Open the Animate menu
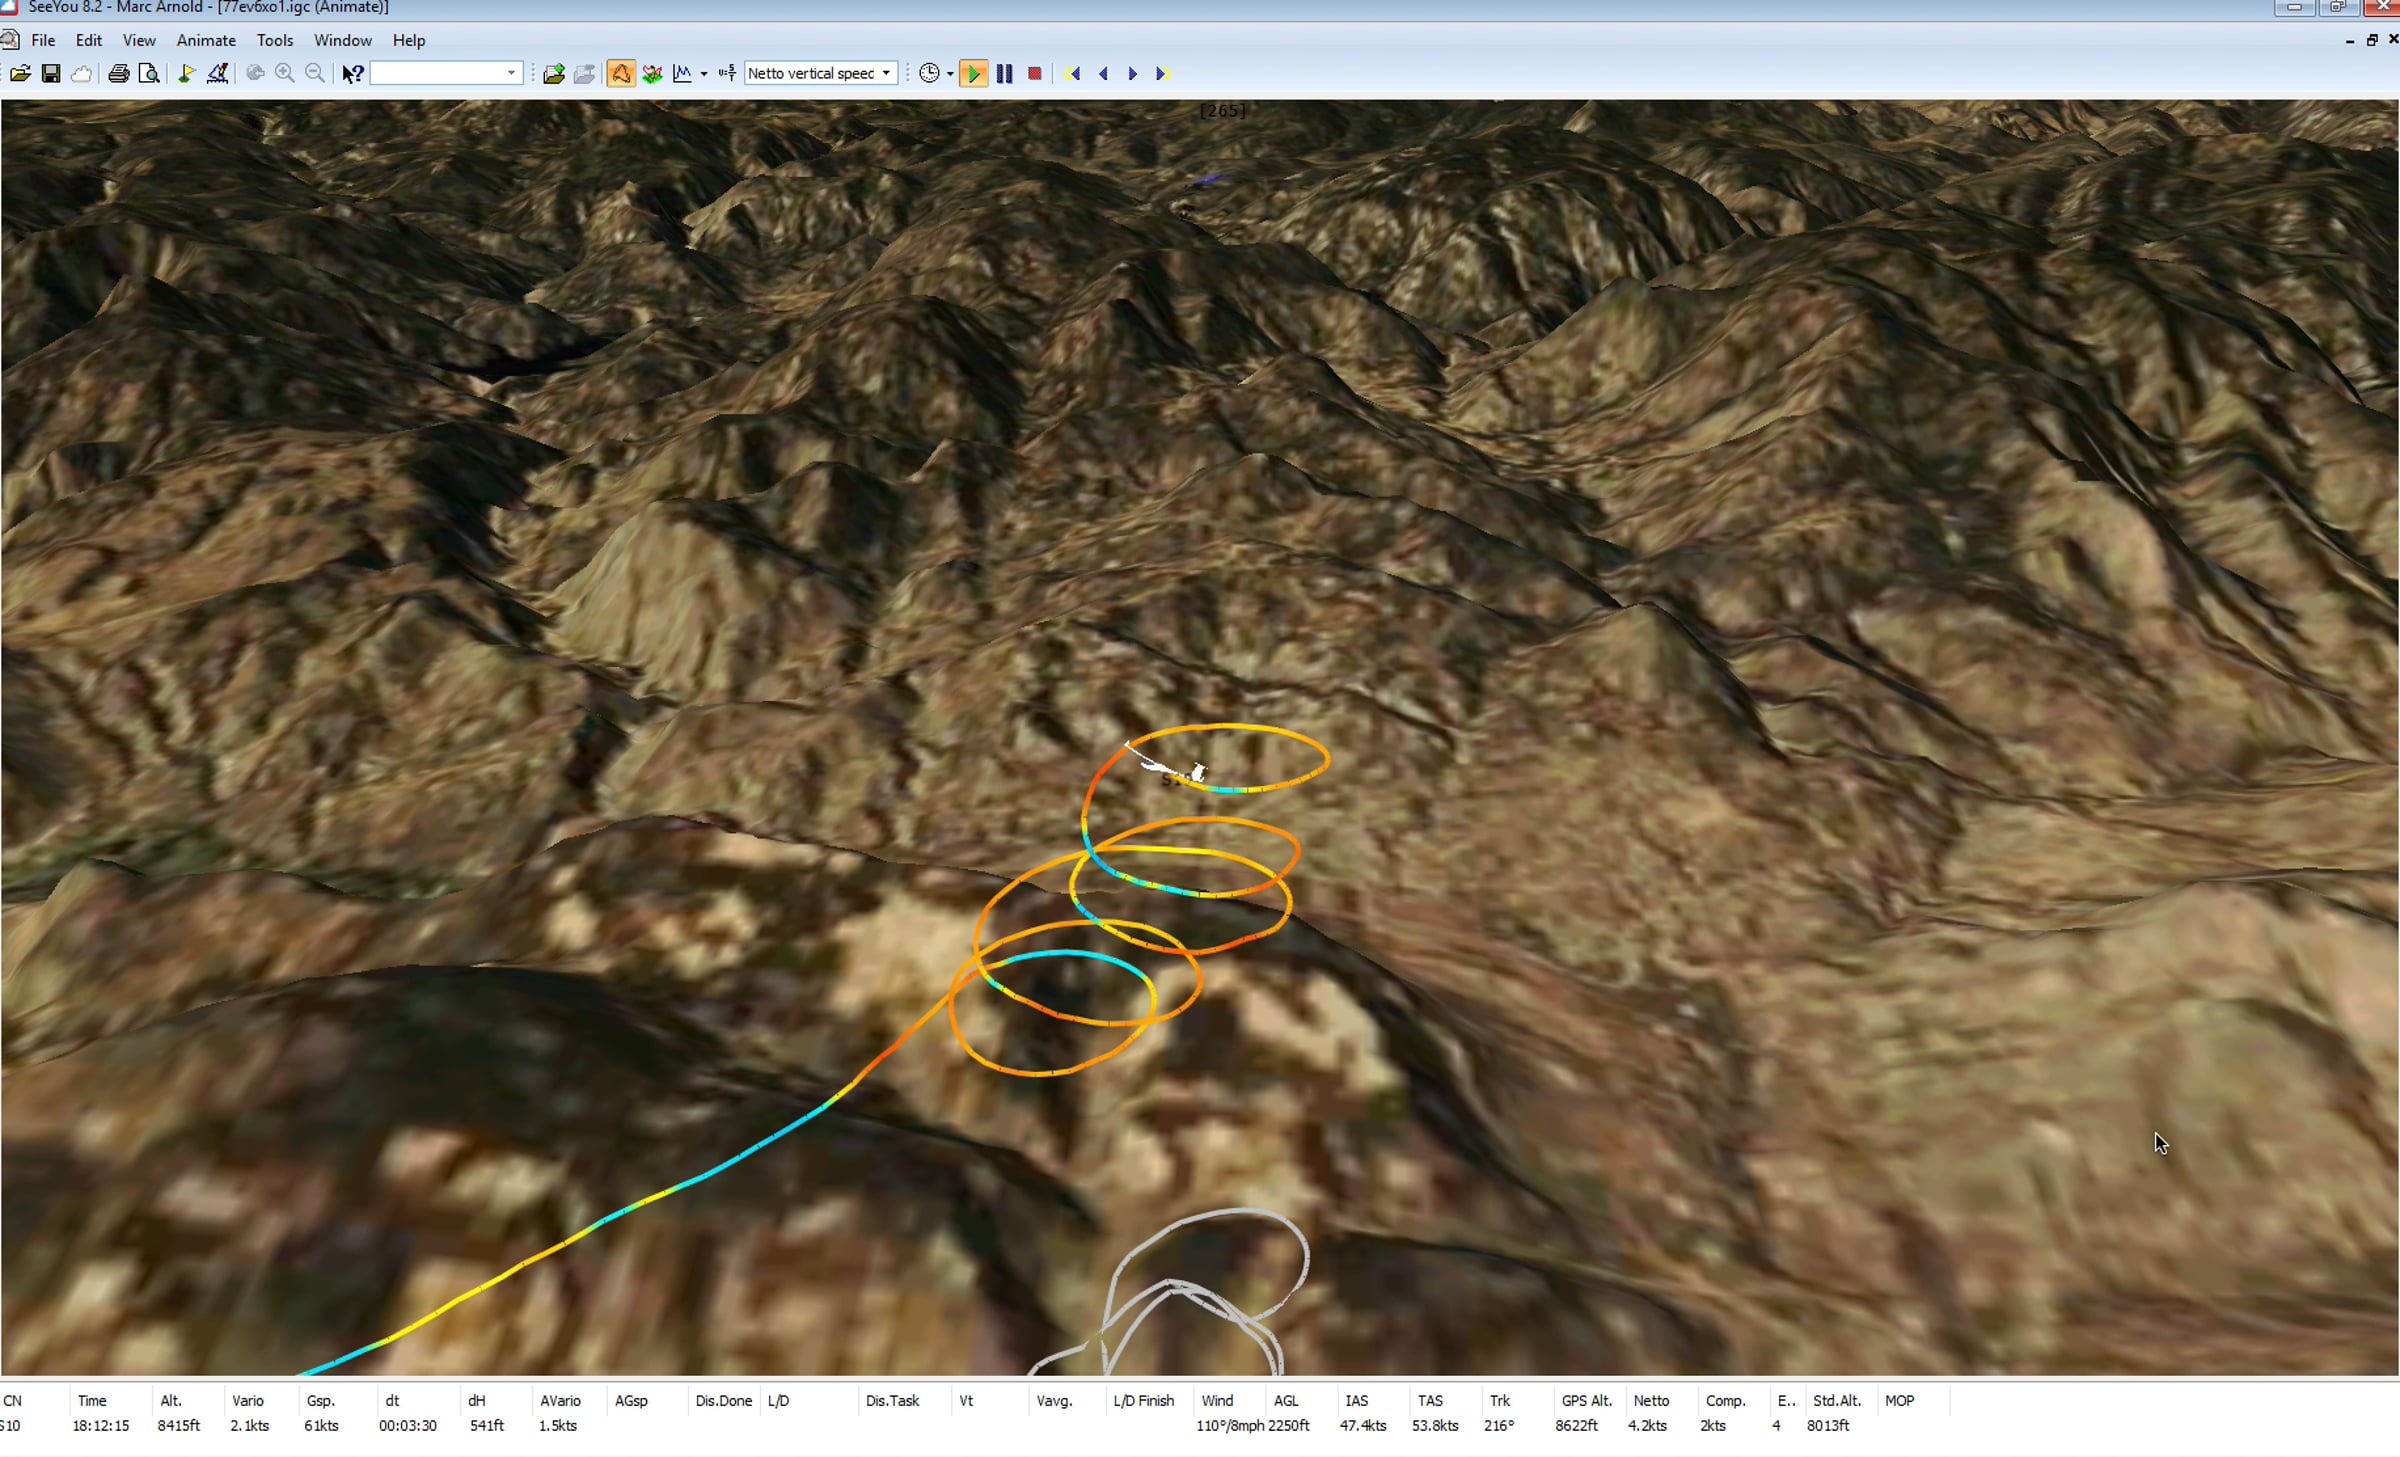Viewport: 2400px width, 1457px height. [x=206, y=40]
